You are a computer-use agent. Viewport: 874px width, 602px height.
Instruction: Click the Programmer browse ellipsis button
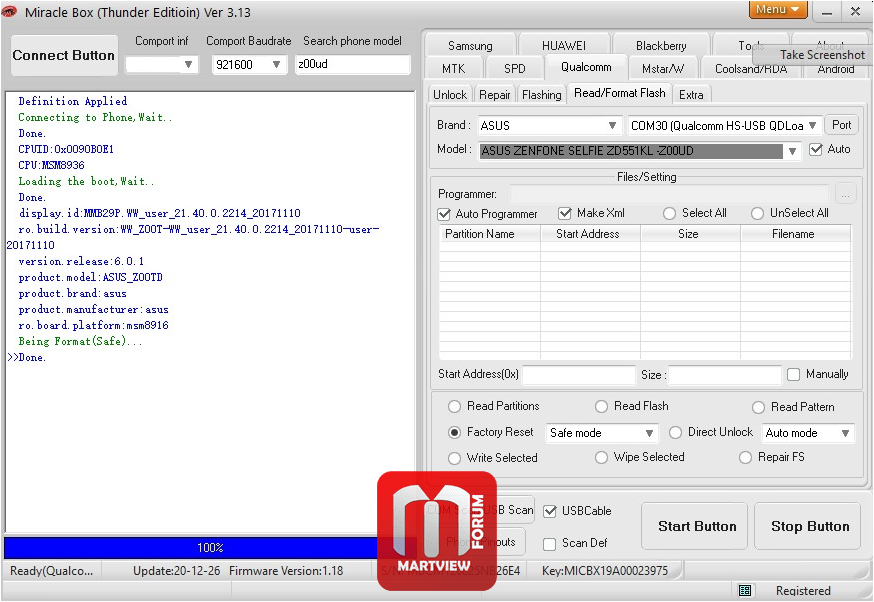pos(845,194)
